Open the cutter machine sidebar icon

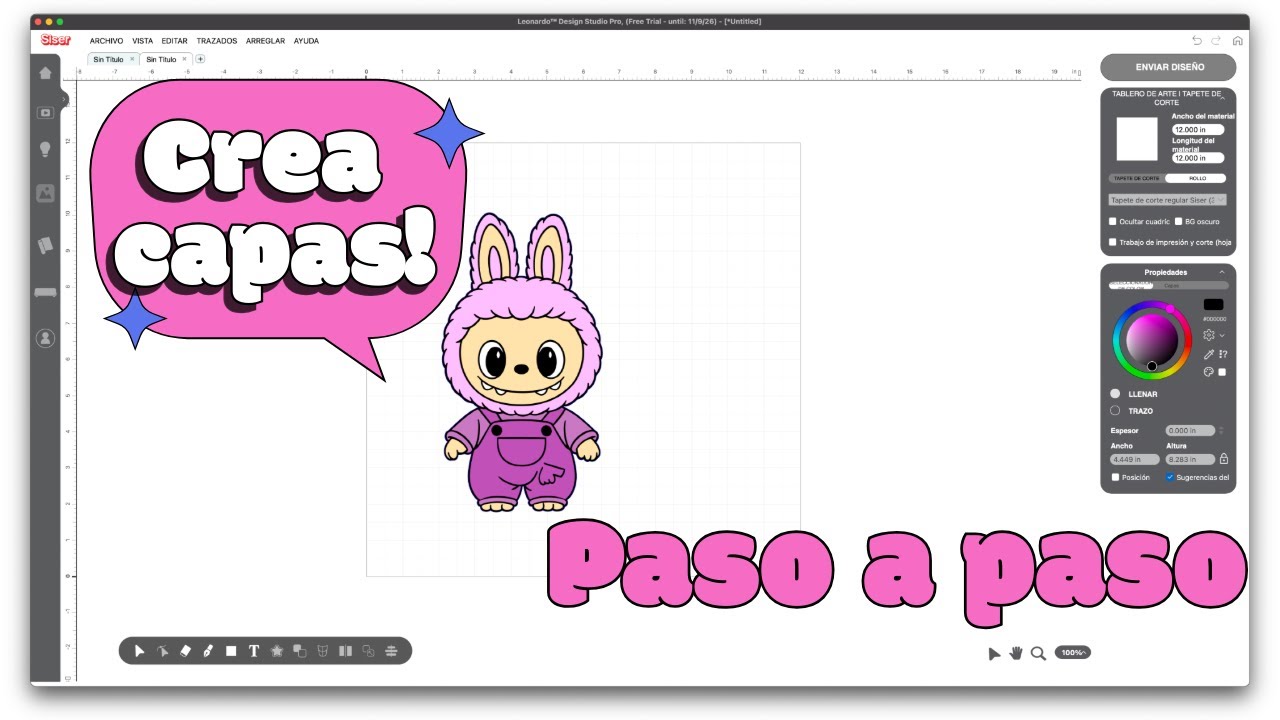pyautogui.click(x=45, y=293)
